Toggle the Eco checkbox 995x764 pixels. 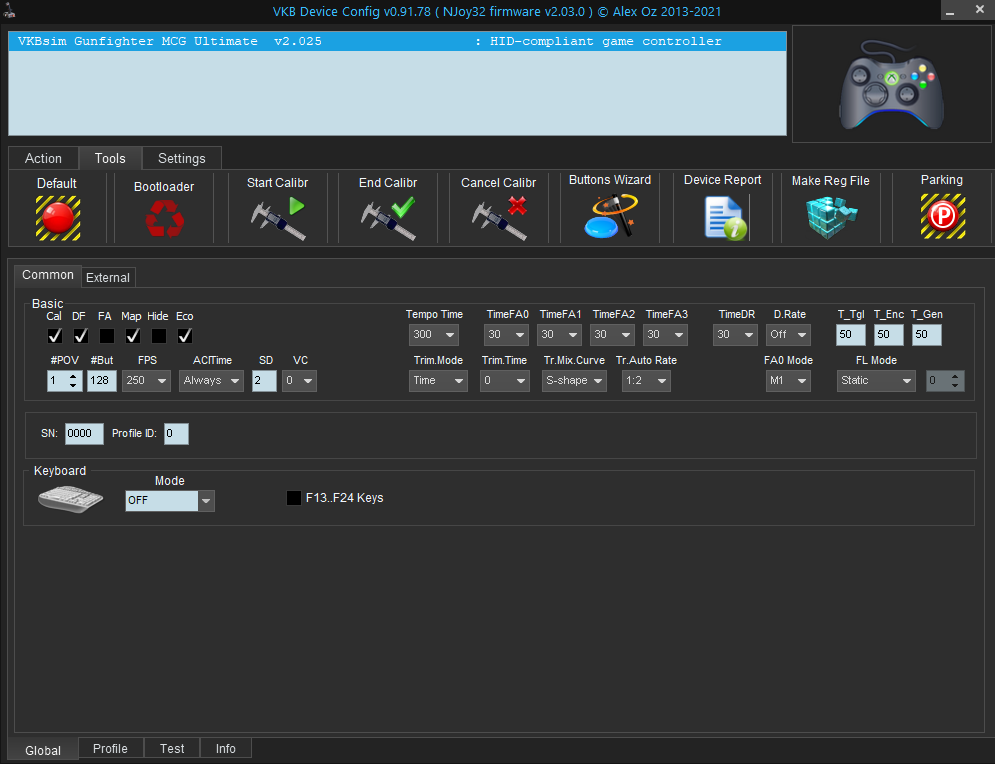tap(185, 336)
